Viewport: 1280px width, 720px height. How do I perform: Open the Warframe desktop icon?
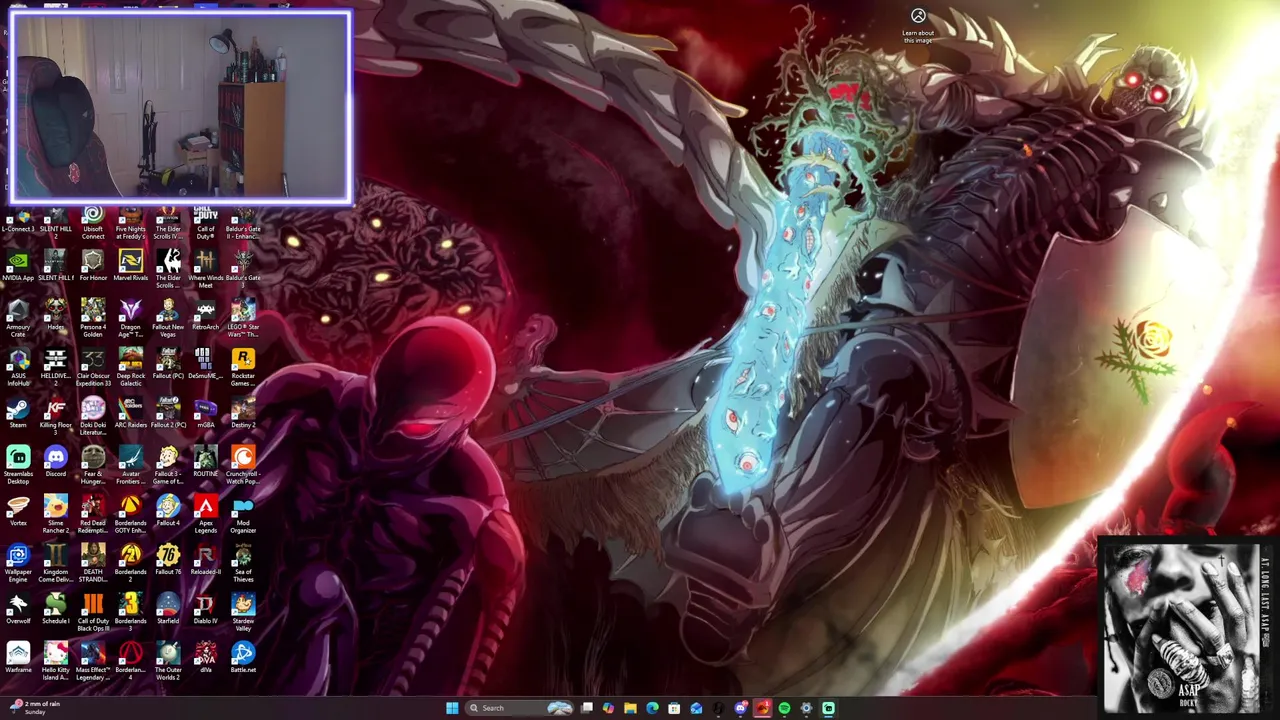pos(18,658)
